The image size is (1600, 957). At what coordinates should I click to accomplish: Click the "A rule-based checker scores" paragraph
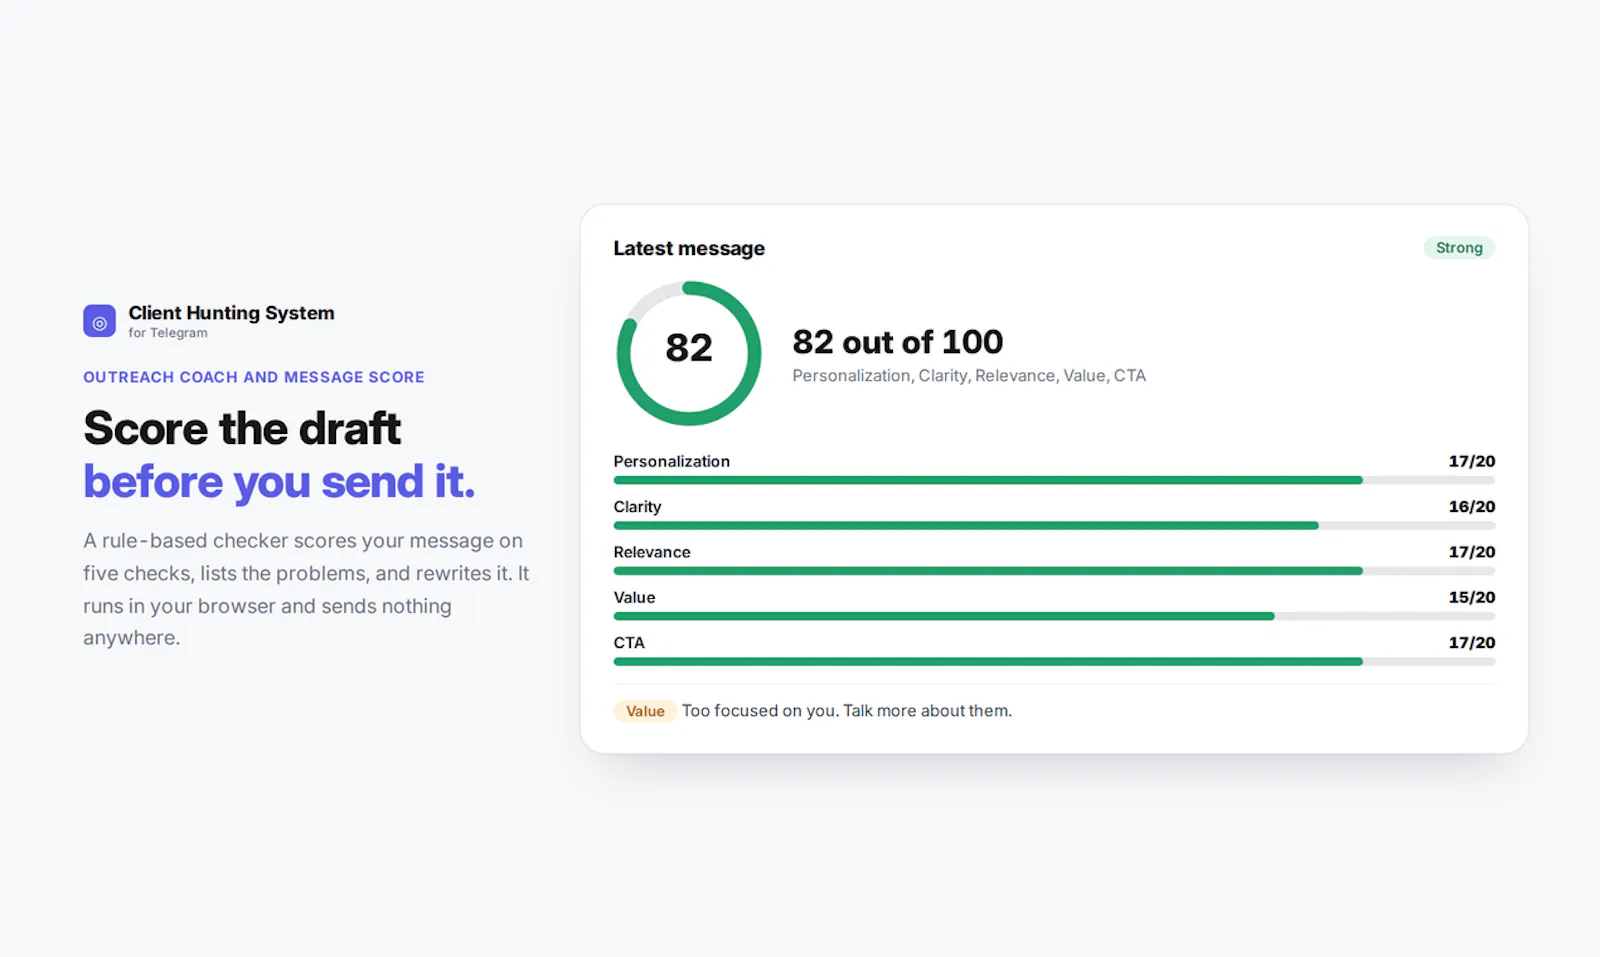pyautogui.click(x=306, y=589)
